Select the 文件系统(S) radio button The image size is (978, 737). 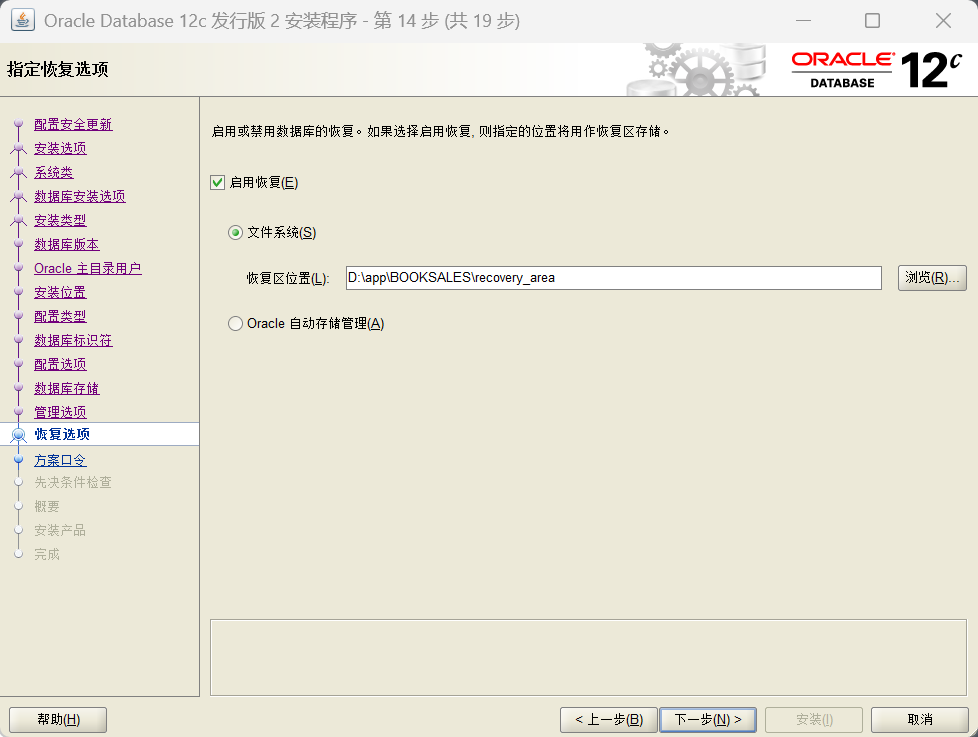click(235, 233)
